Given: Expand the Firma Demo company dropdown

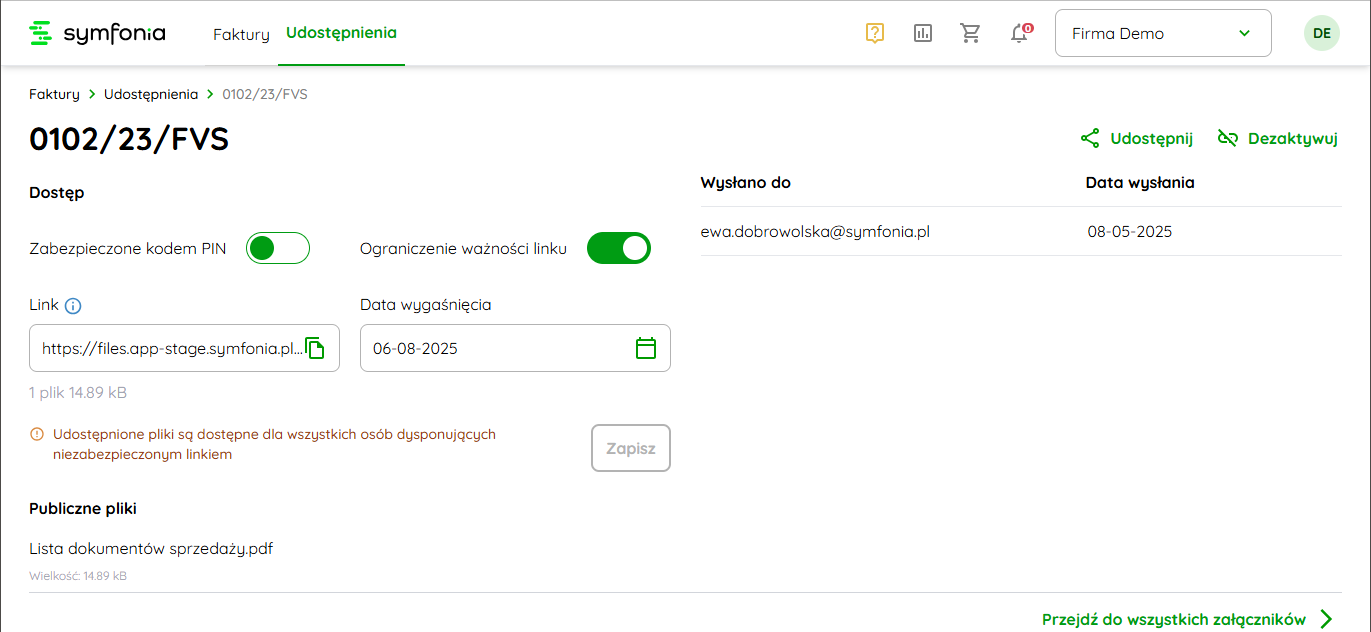Looking at the screenshot, I should 1162,33.
